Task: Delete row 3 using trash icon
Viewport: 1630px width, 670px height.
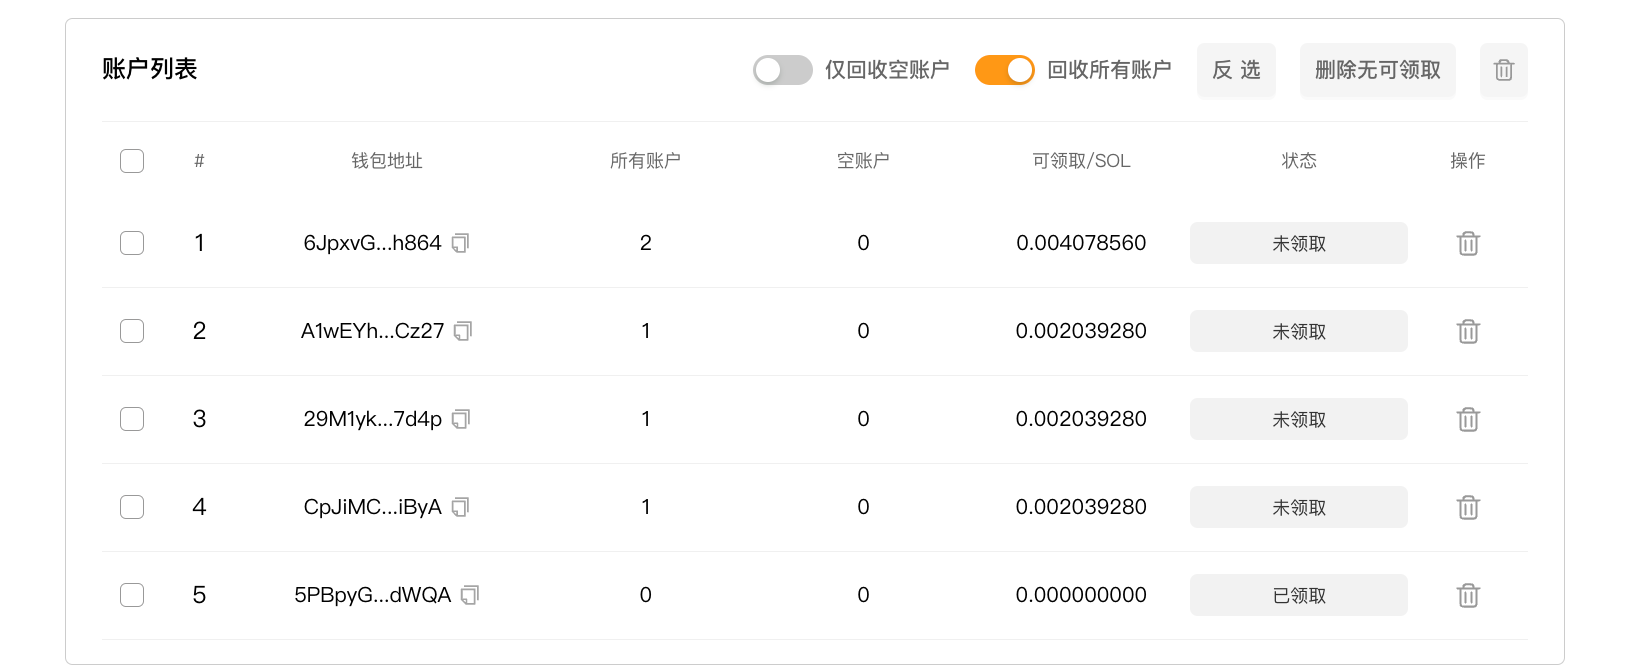Action: (x=1467, y=419)
